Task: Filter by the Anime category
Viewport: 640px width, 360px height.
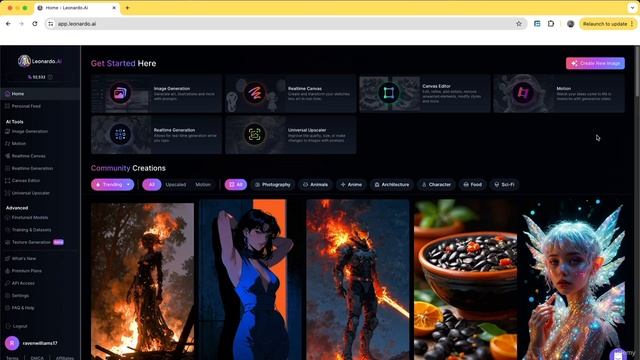Action: tap(351, 184)
